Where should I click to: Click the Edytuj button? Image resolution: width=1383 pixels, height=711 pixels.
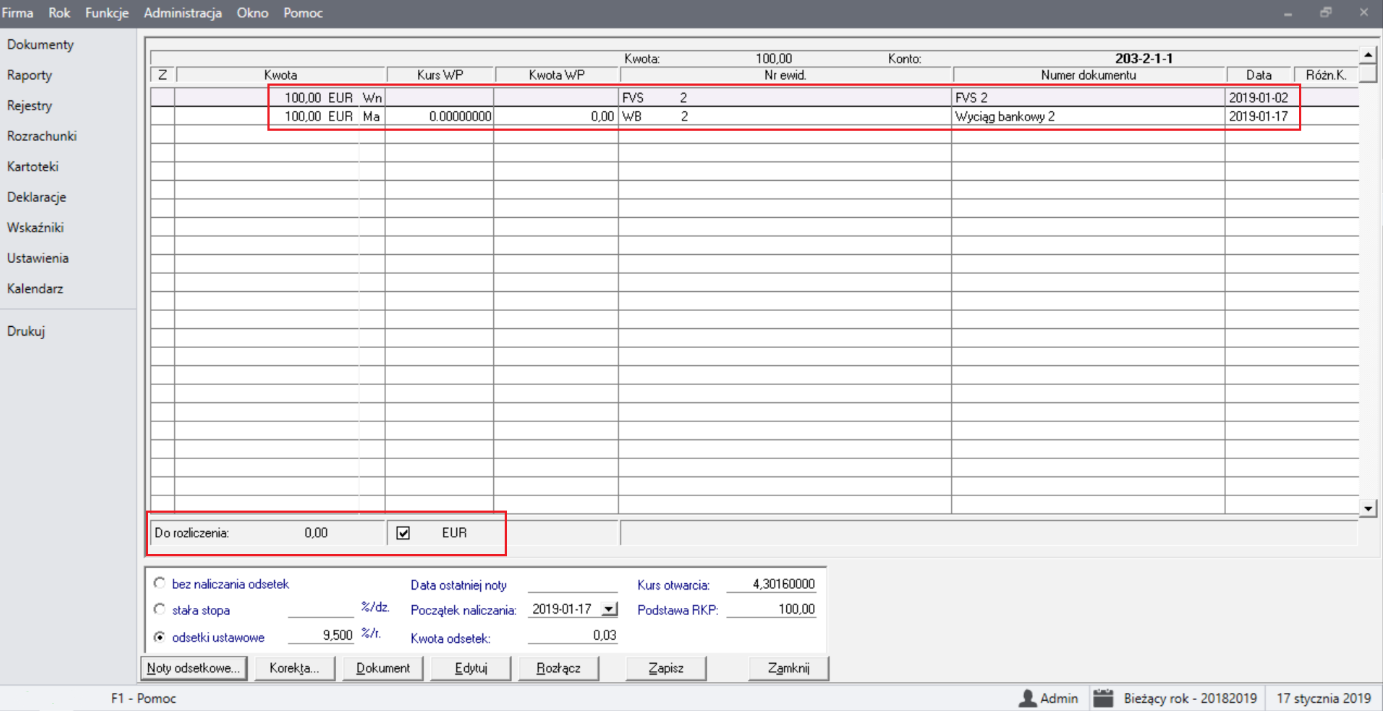click(x=470, y=668)
